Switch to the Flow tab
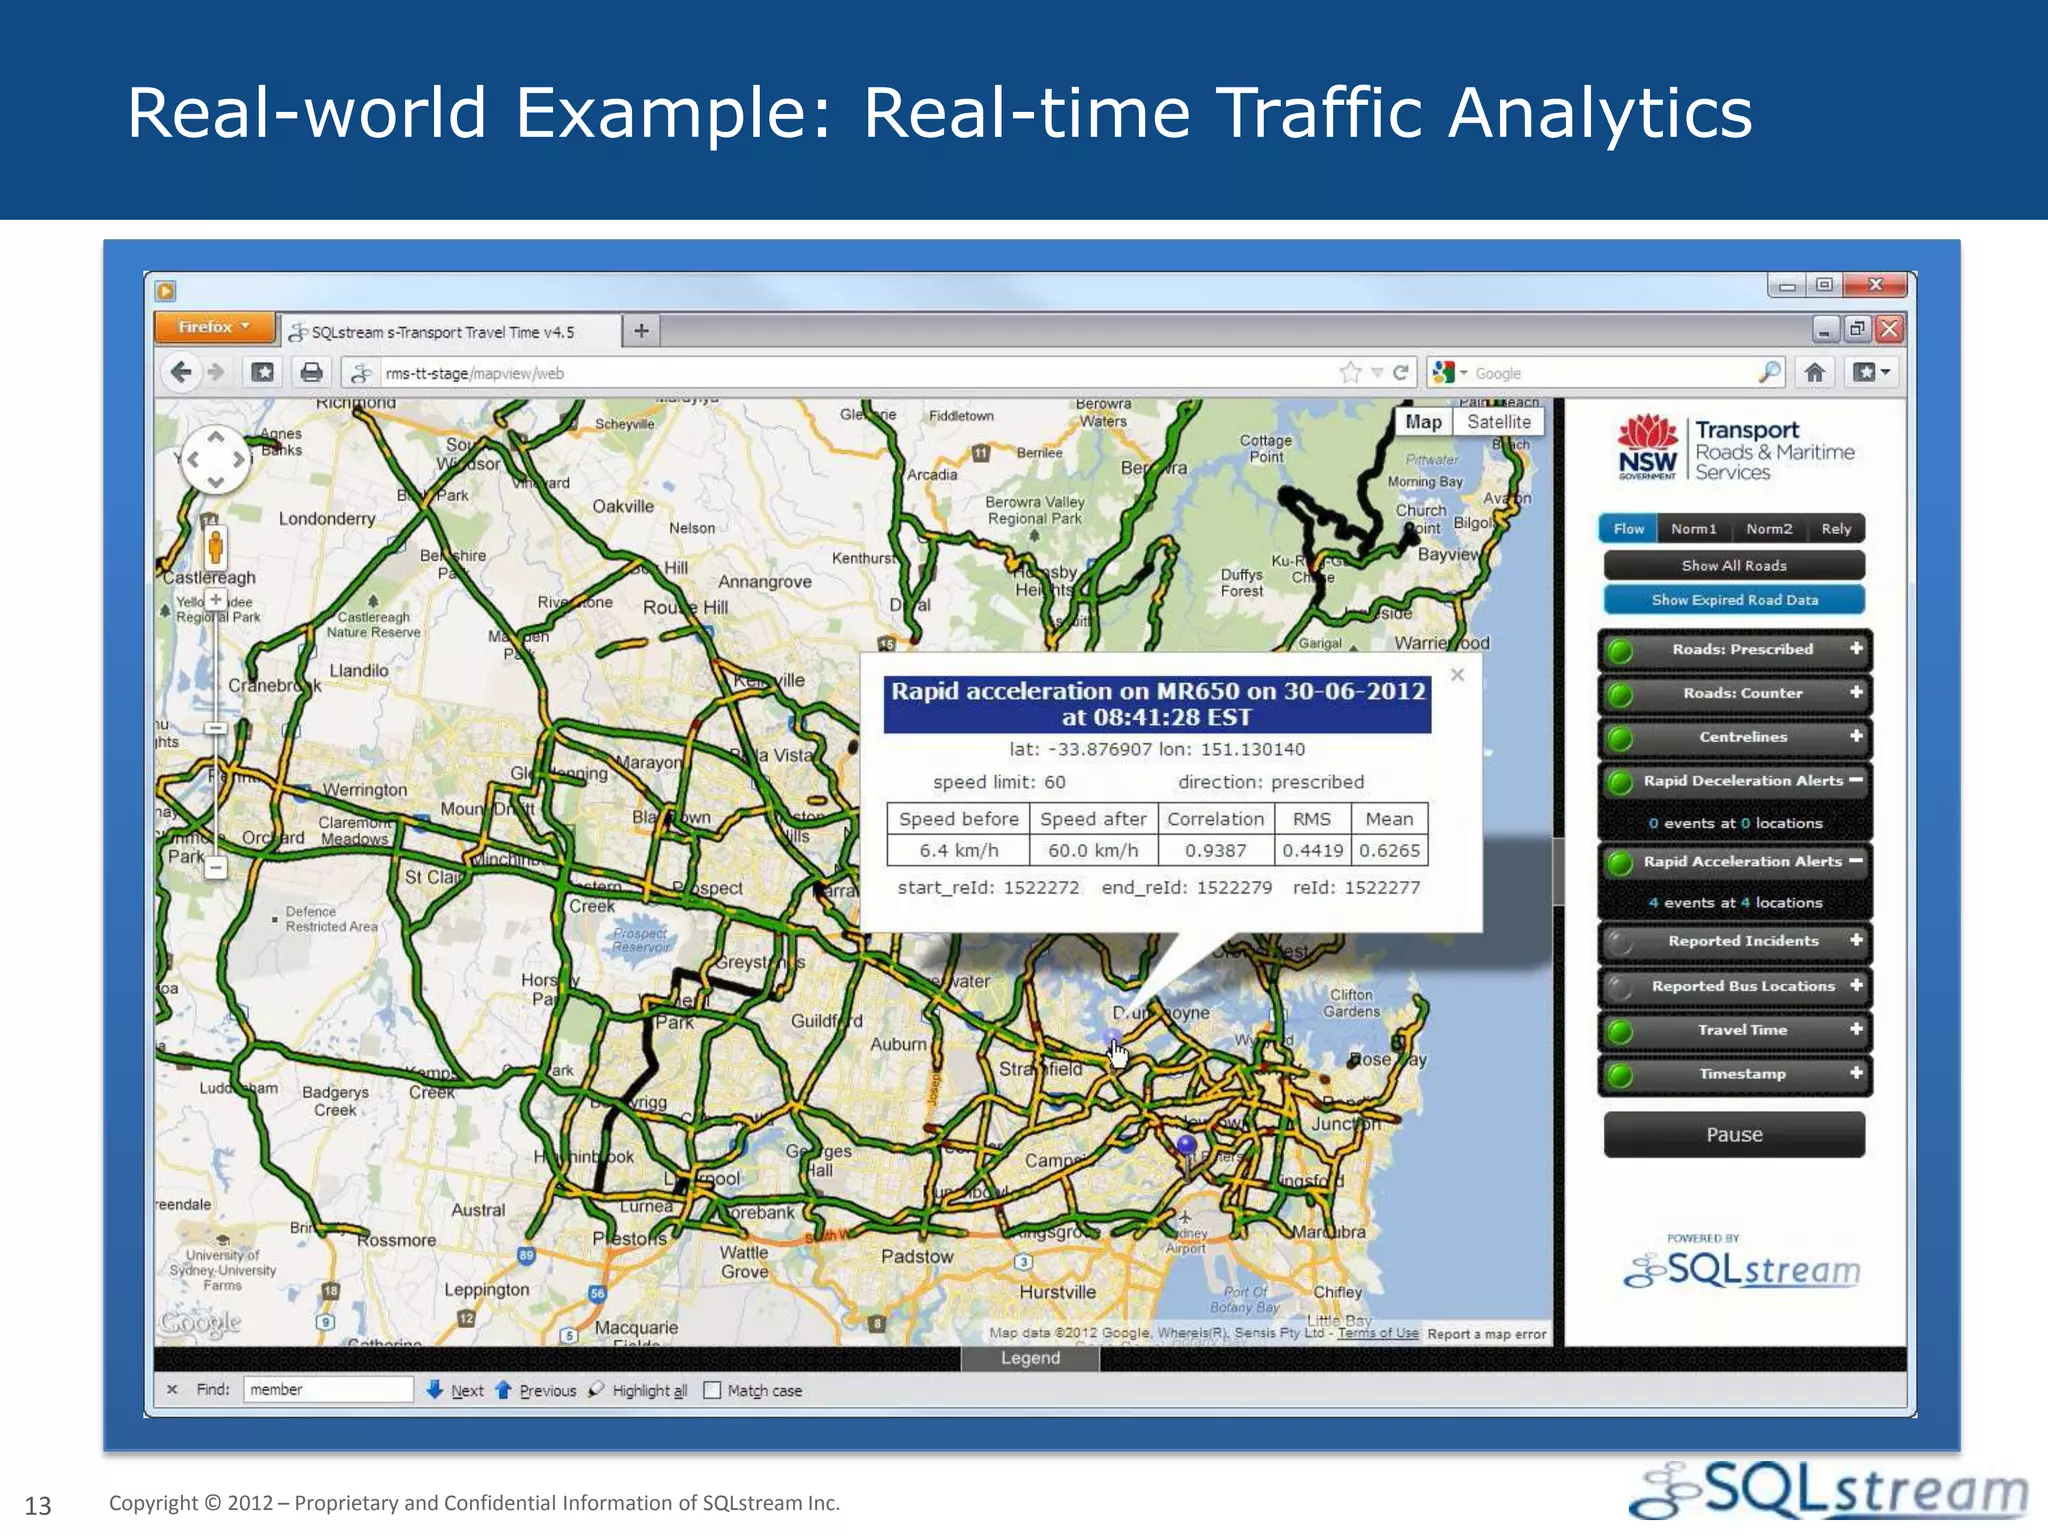Image resolution: width=2048 pixels, height=1536 pixels. pyautogui.click(x=1628, y=529)
